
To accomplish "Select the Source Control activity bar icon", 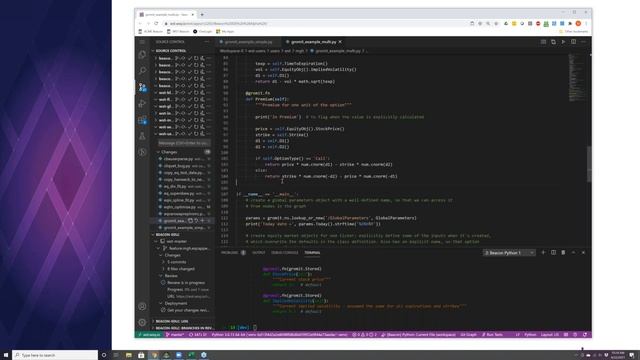I will pos(142,87).
